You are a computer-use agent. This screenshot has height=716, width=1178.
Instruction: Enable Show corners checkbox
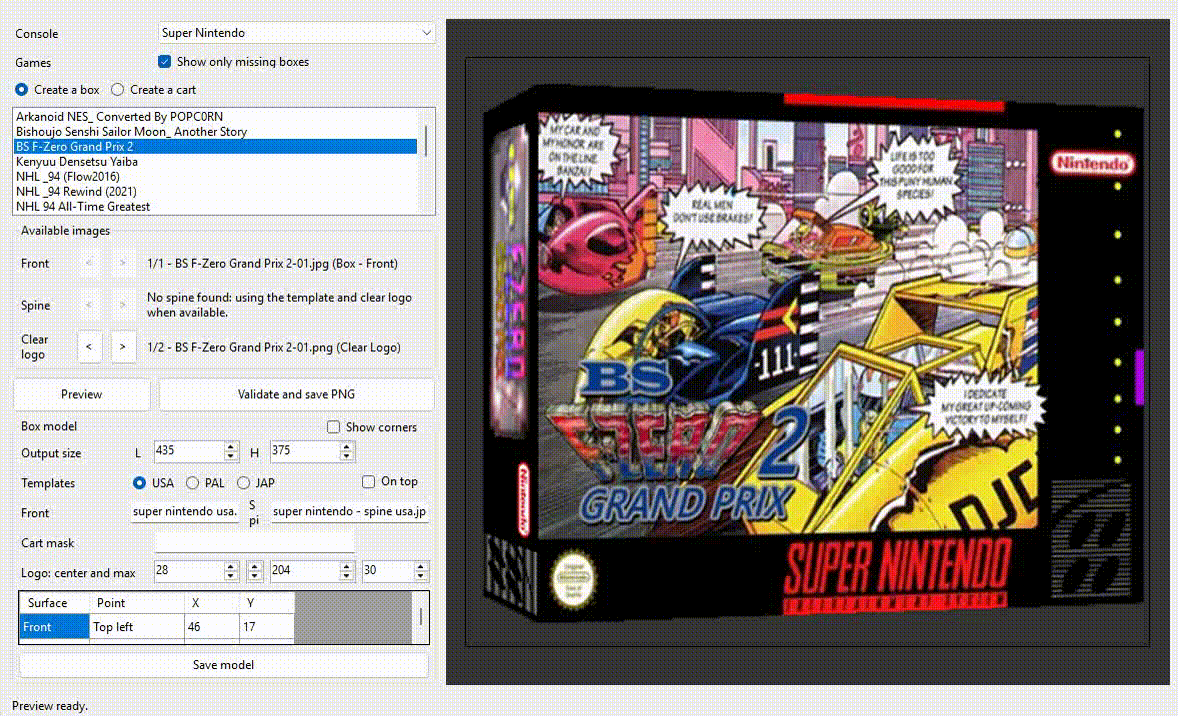coord(334,427)
